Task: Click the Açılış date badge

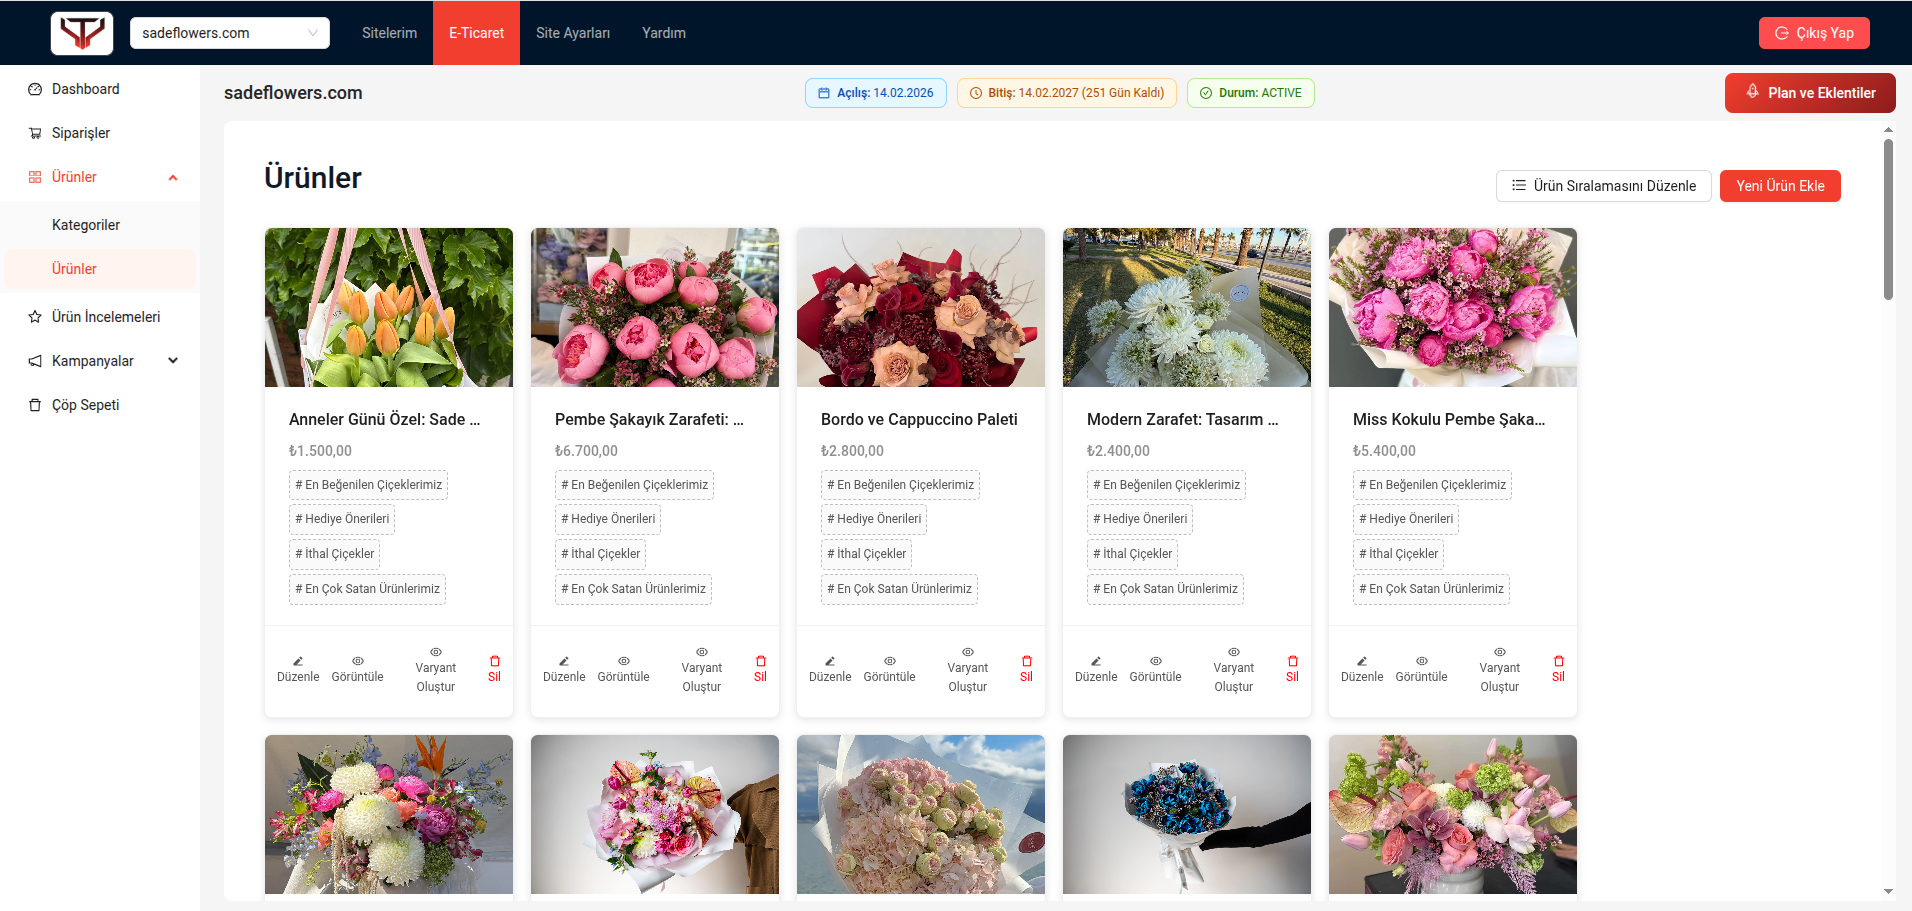Action: (x=876, y=93)
